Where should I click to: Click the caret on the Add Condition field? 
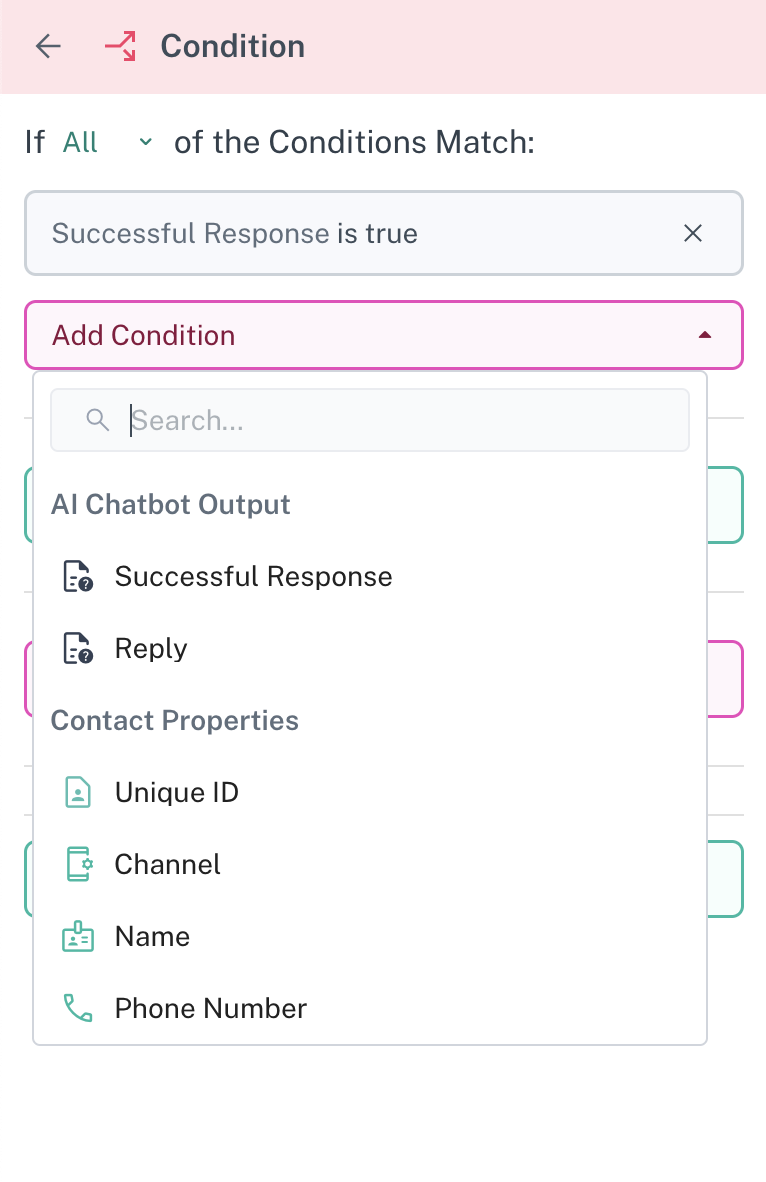[705, 335]
